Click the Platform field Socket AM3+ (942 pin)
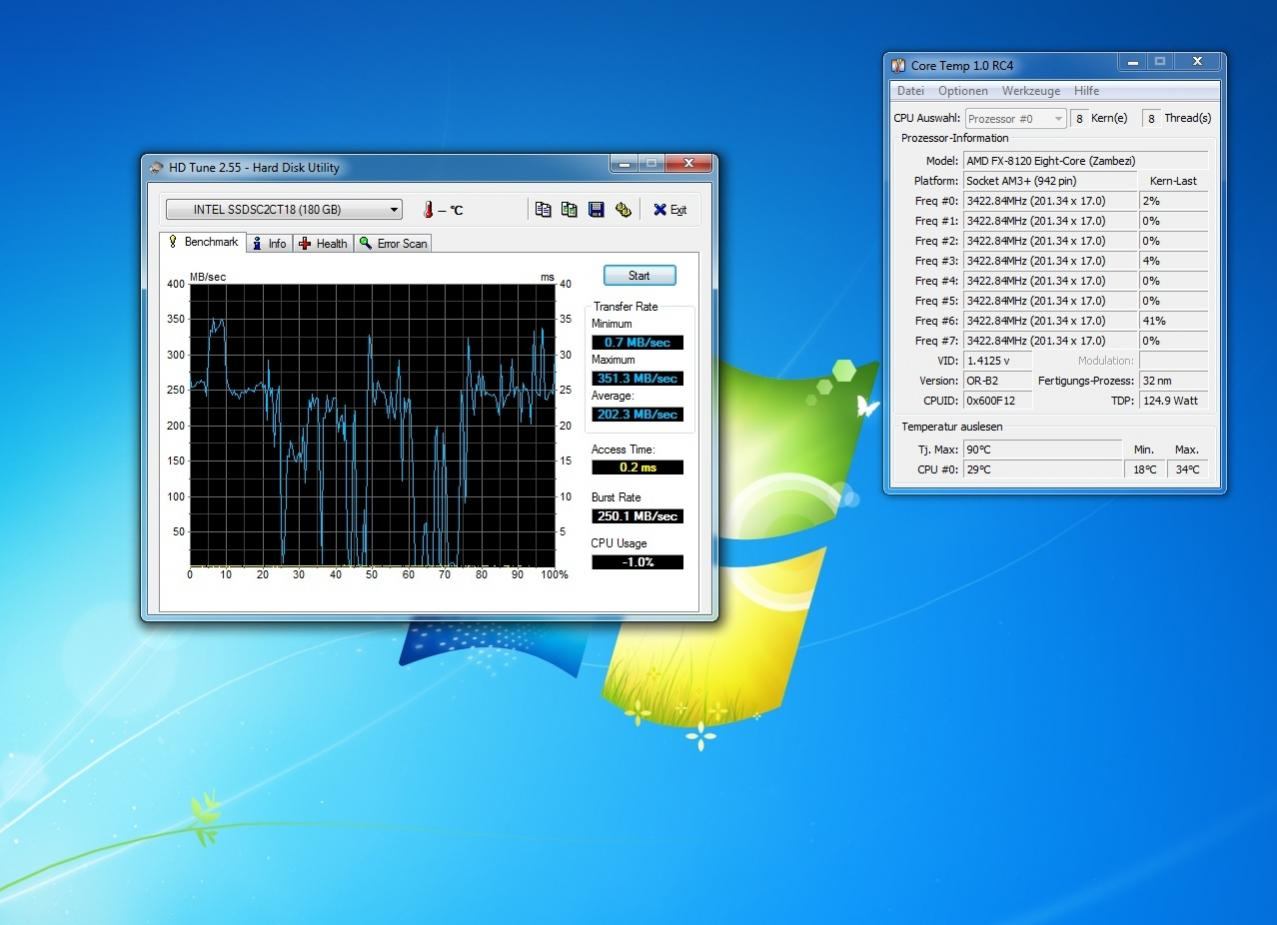 tap(1049, 181)
